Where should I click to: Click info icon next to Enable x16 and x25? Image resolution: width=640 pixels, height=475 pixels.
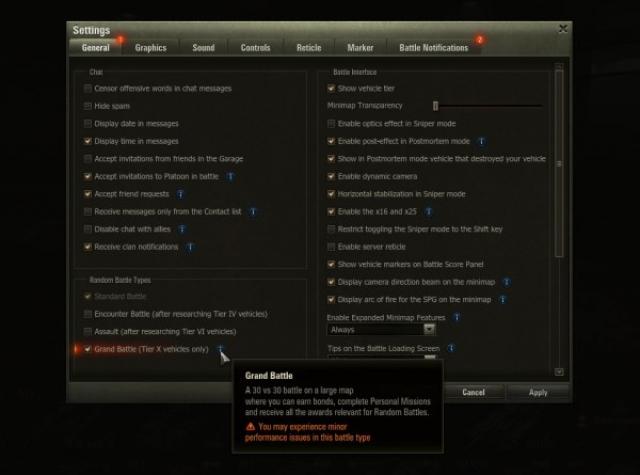429,212
